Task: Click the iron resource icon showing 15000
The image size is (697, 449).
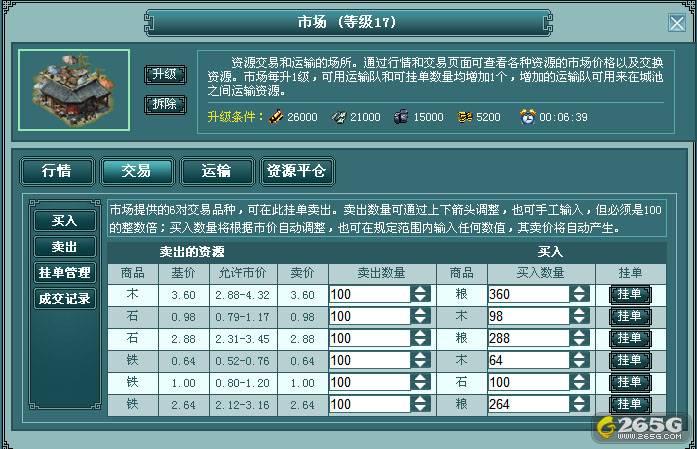Action: point(401,117)
